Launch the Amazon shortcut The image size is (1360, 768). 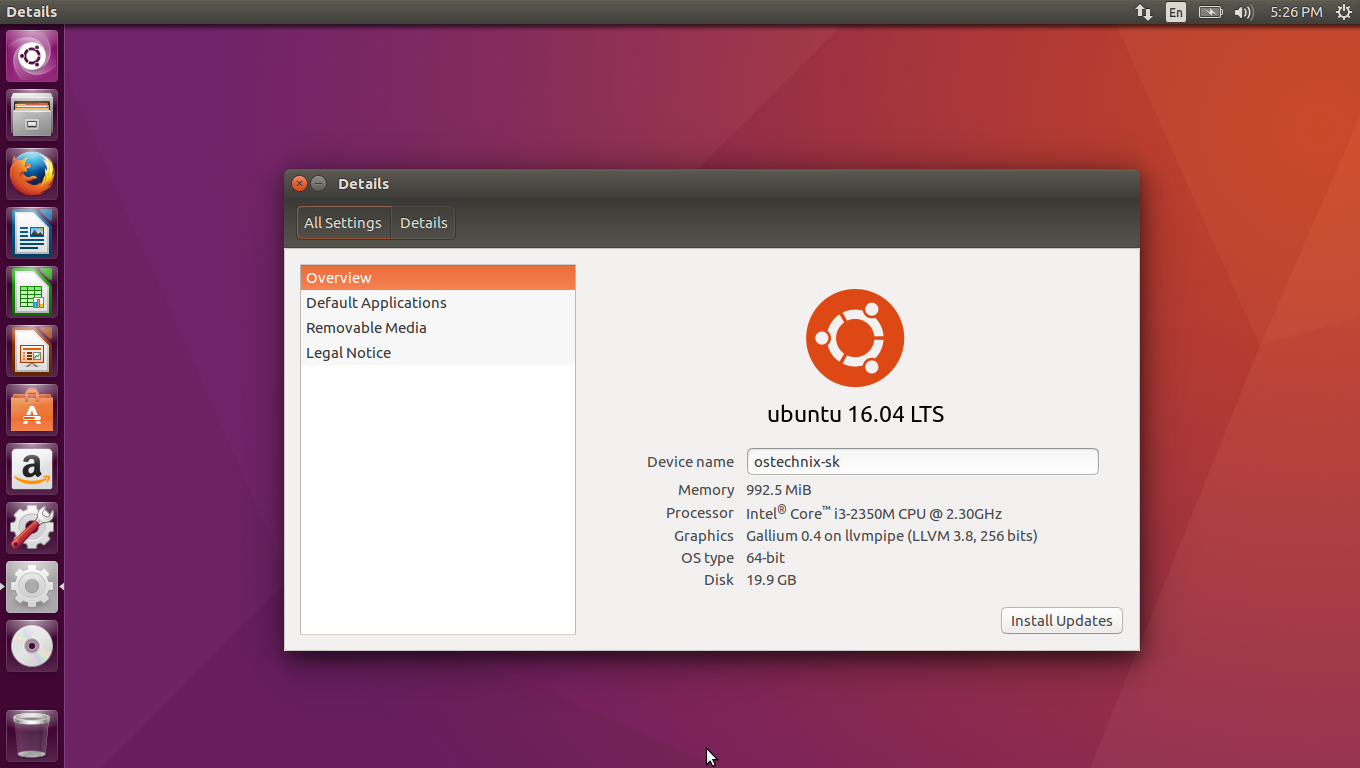[x=31, y=468]
